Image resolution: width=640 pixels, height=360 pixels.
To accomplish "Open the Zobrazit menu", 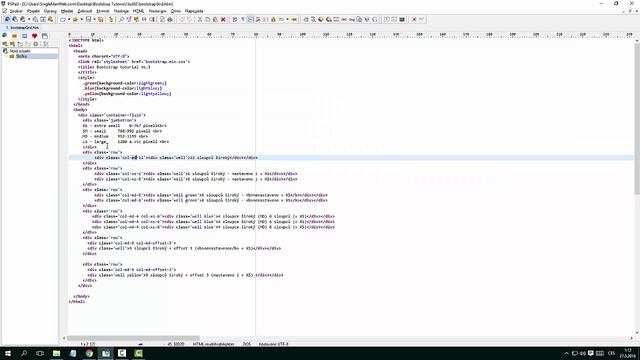I will (85, 11).
